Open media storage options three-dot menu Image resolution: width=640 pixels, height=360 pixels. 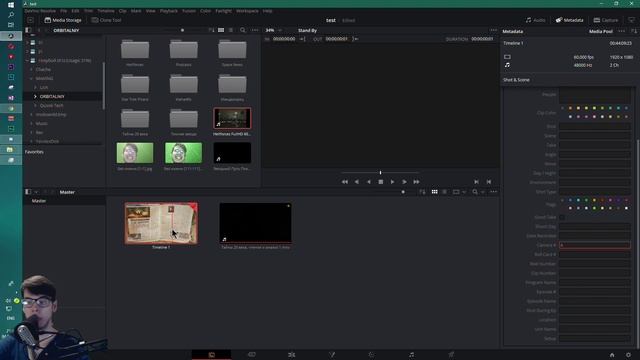click(x=255, y=30)
